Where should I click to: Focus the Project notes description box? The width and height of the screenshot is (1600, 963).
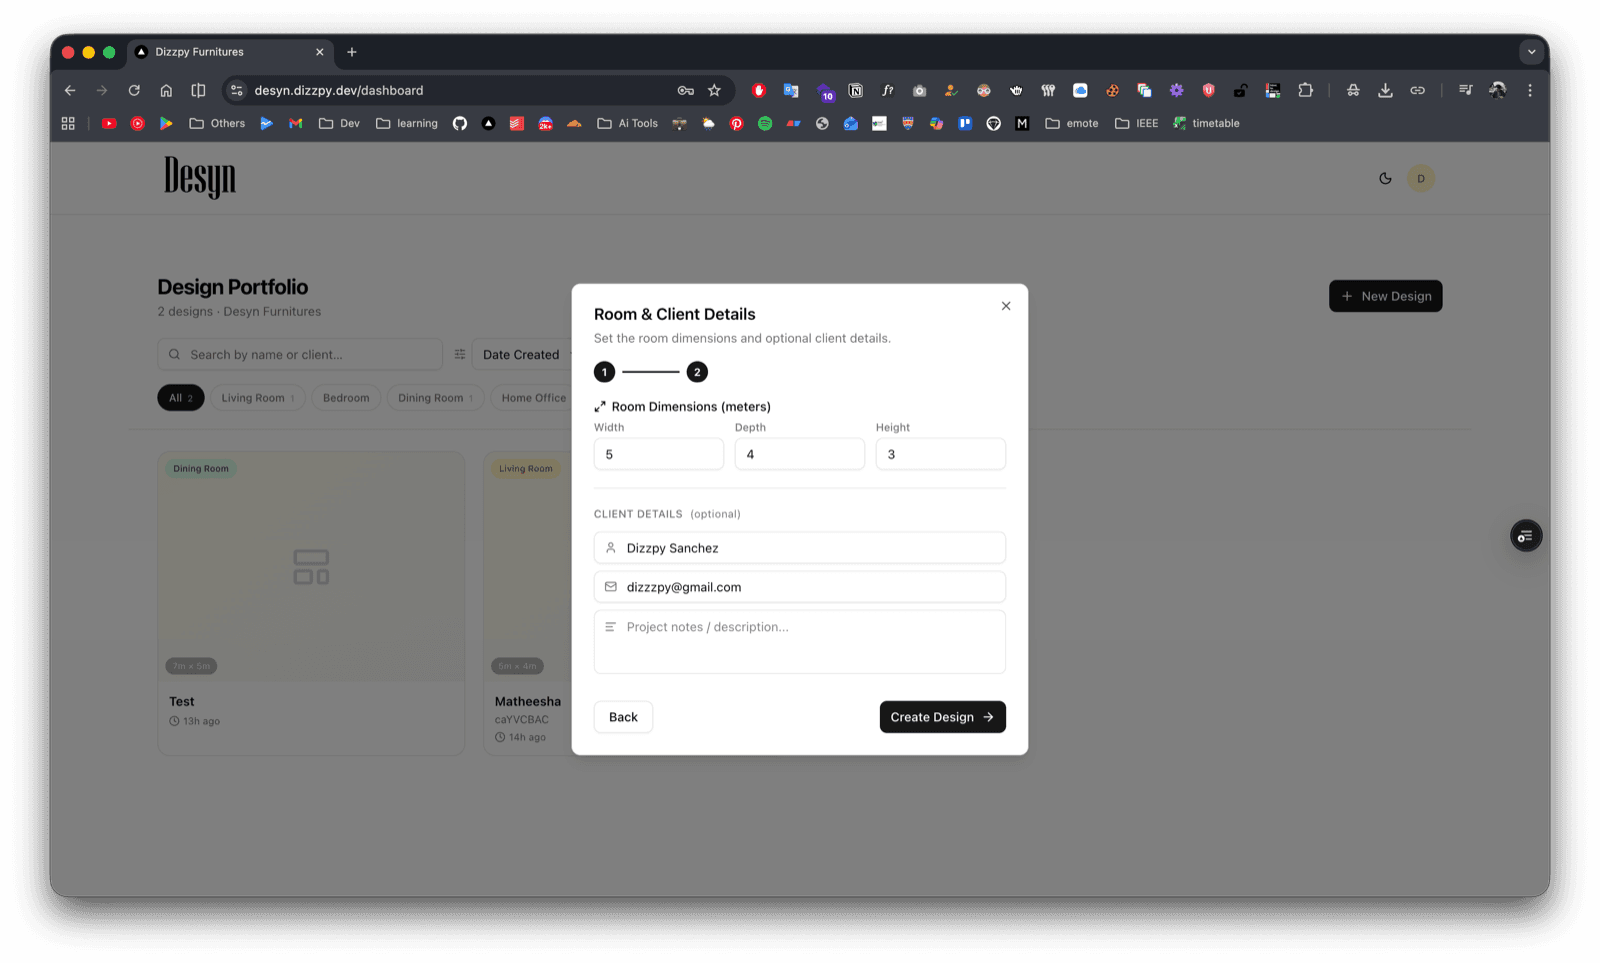pyautogui.click(x=799, y=642)
